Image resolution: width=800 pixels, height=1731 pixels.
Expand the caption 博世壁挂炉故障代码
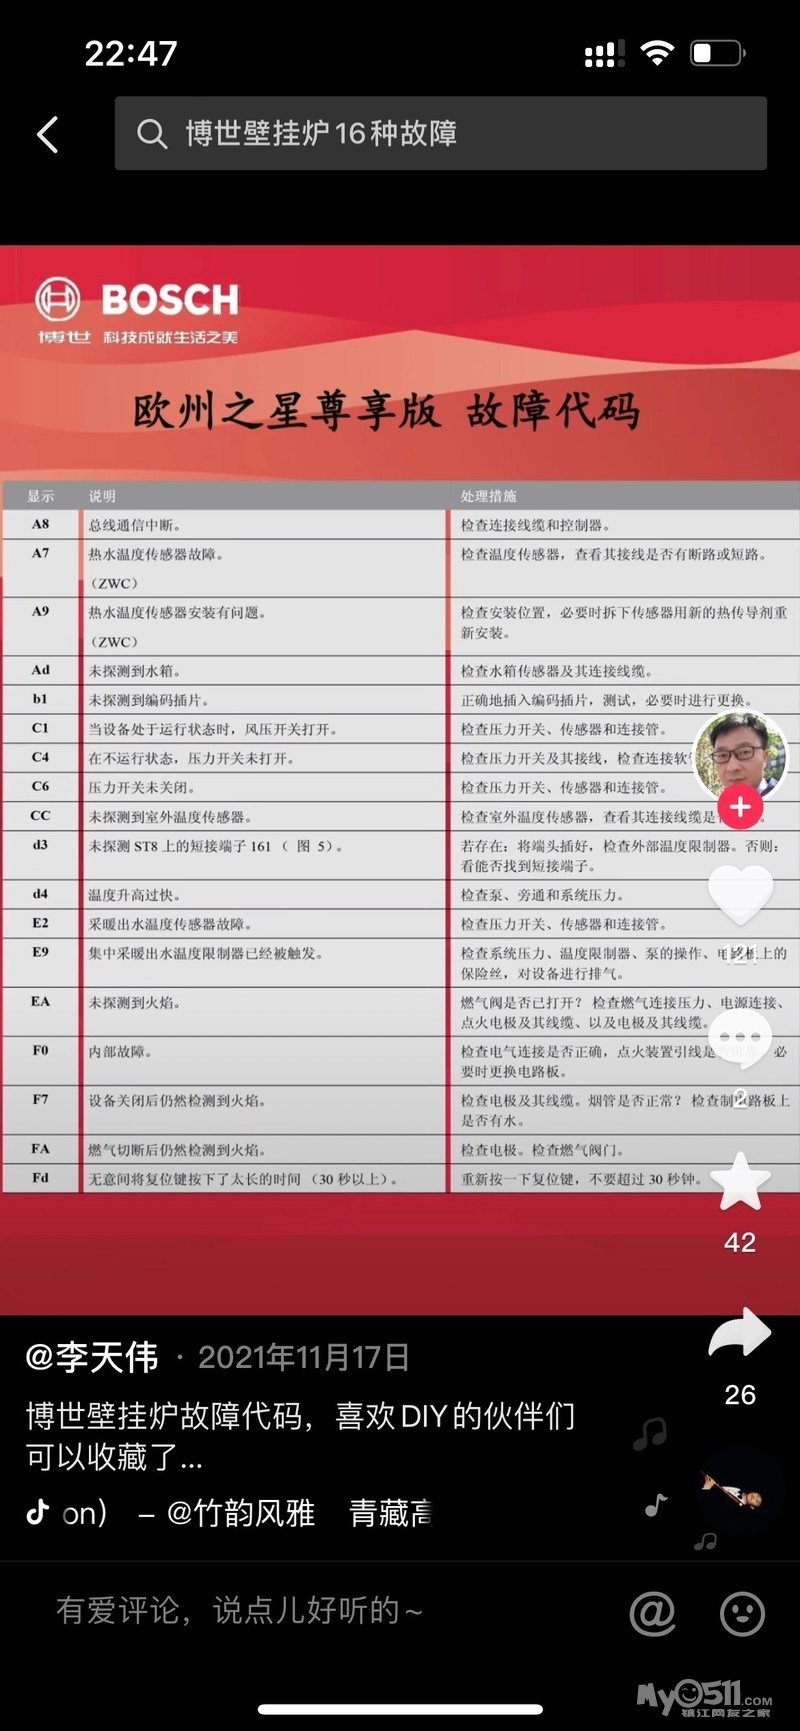point(300,1436)
